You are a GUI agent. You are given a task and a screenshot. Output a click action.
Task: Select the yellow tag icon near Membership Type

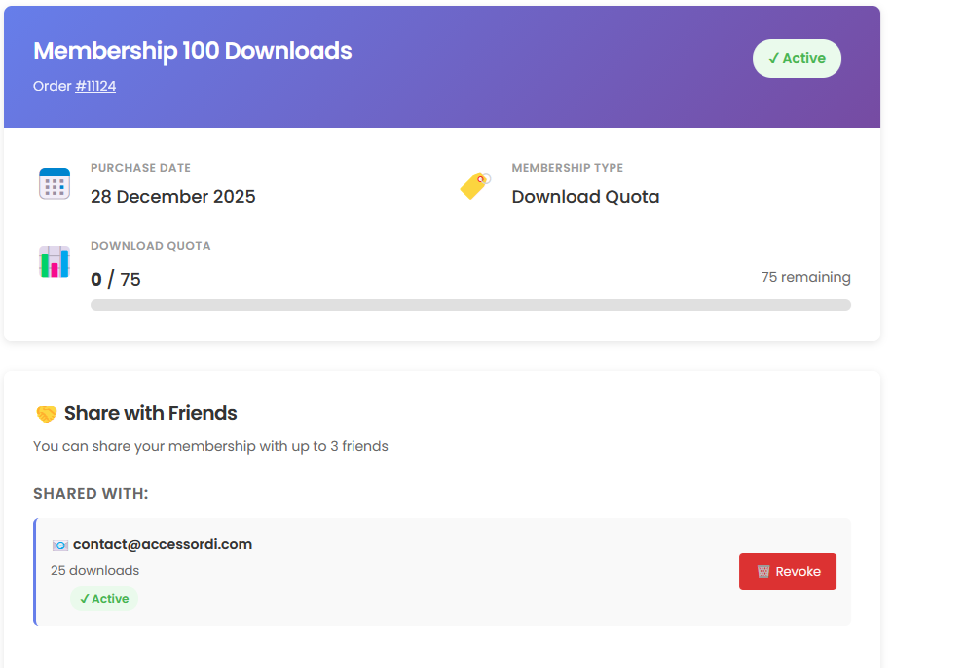tap(474, 185)
